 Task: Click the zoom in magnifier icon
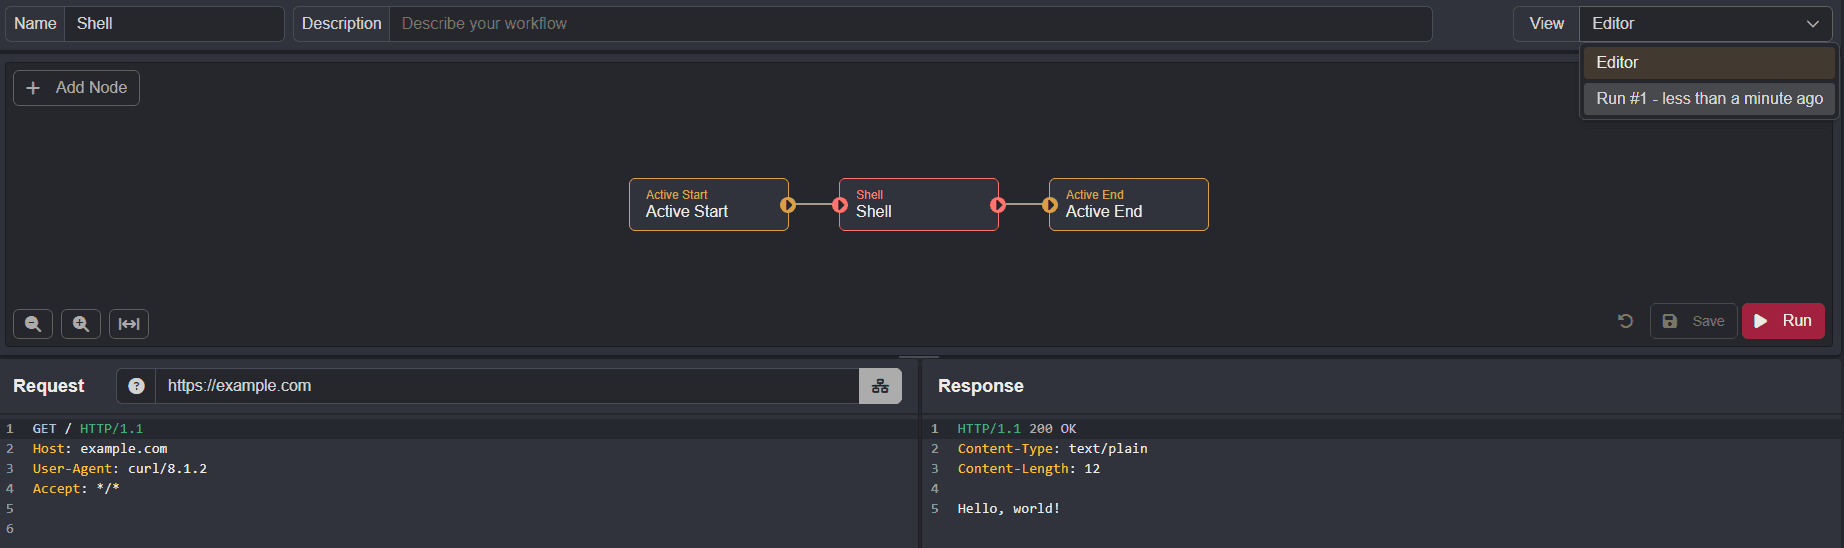click(81, 324)
